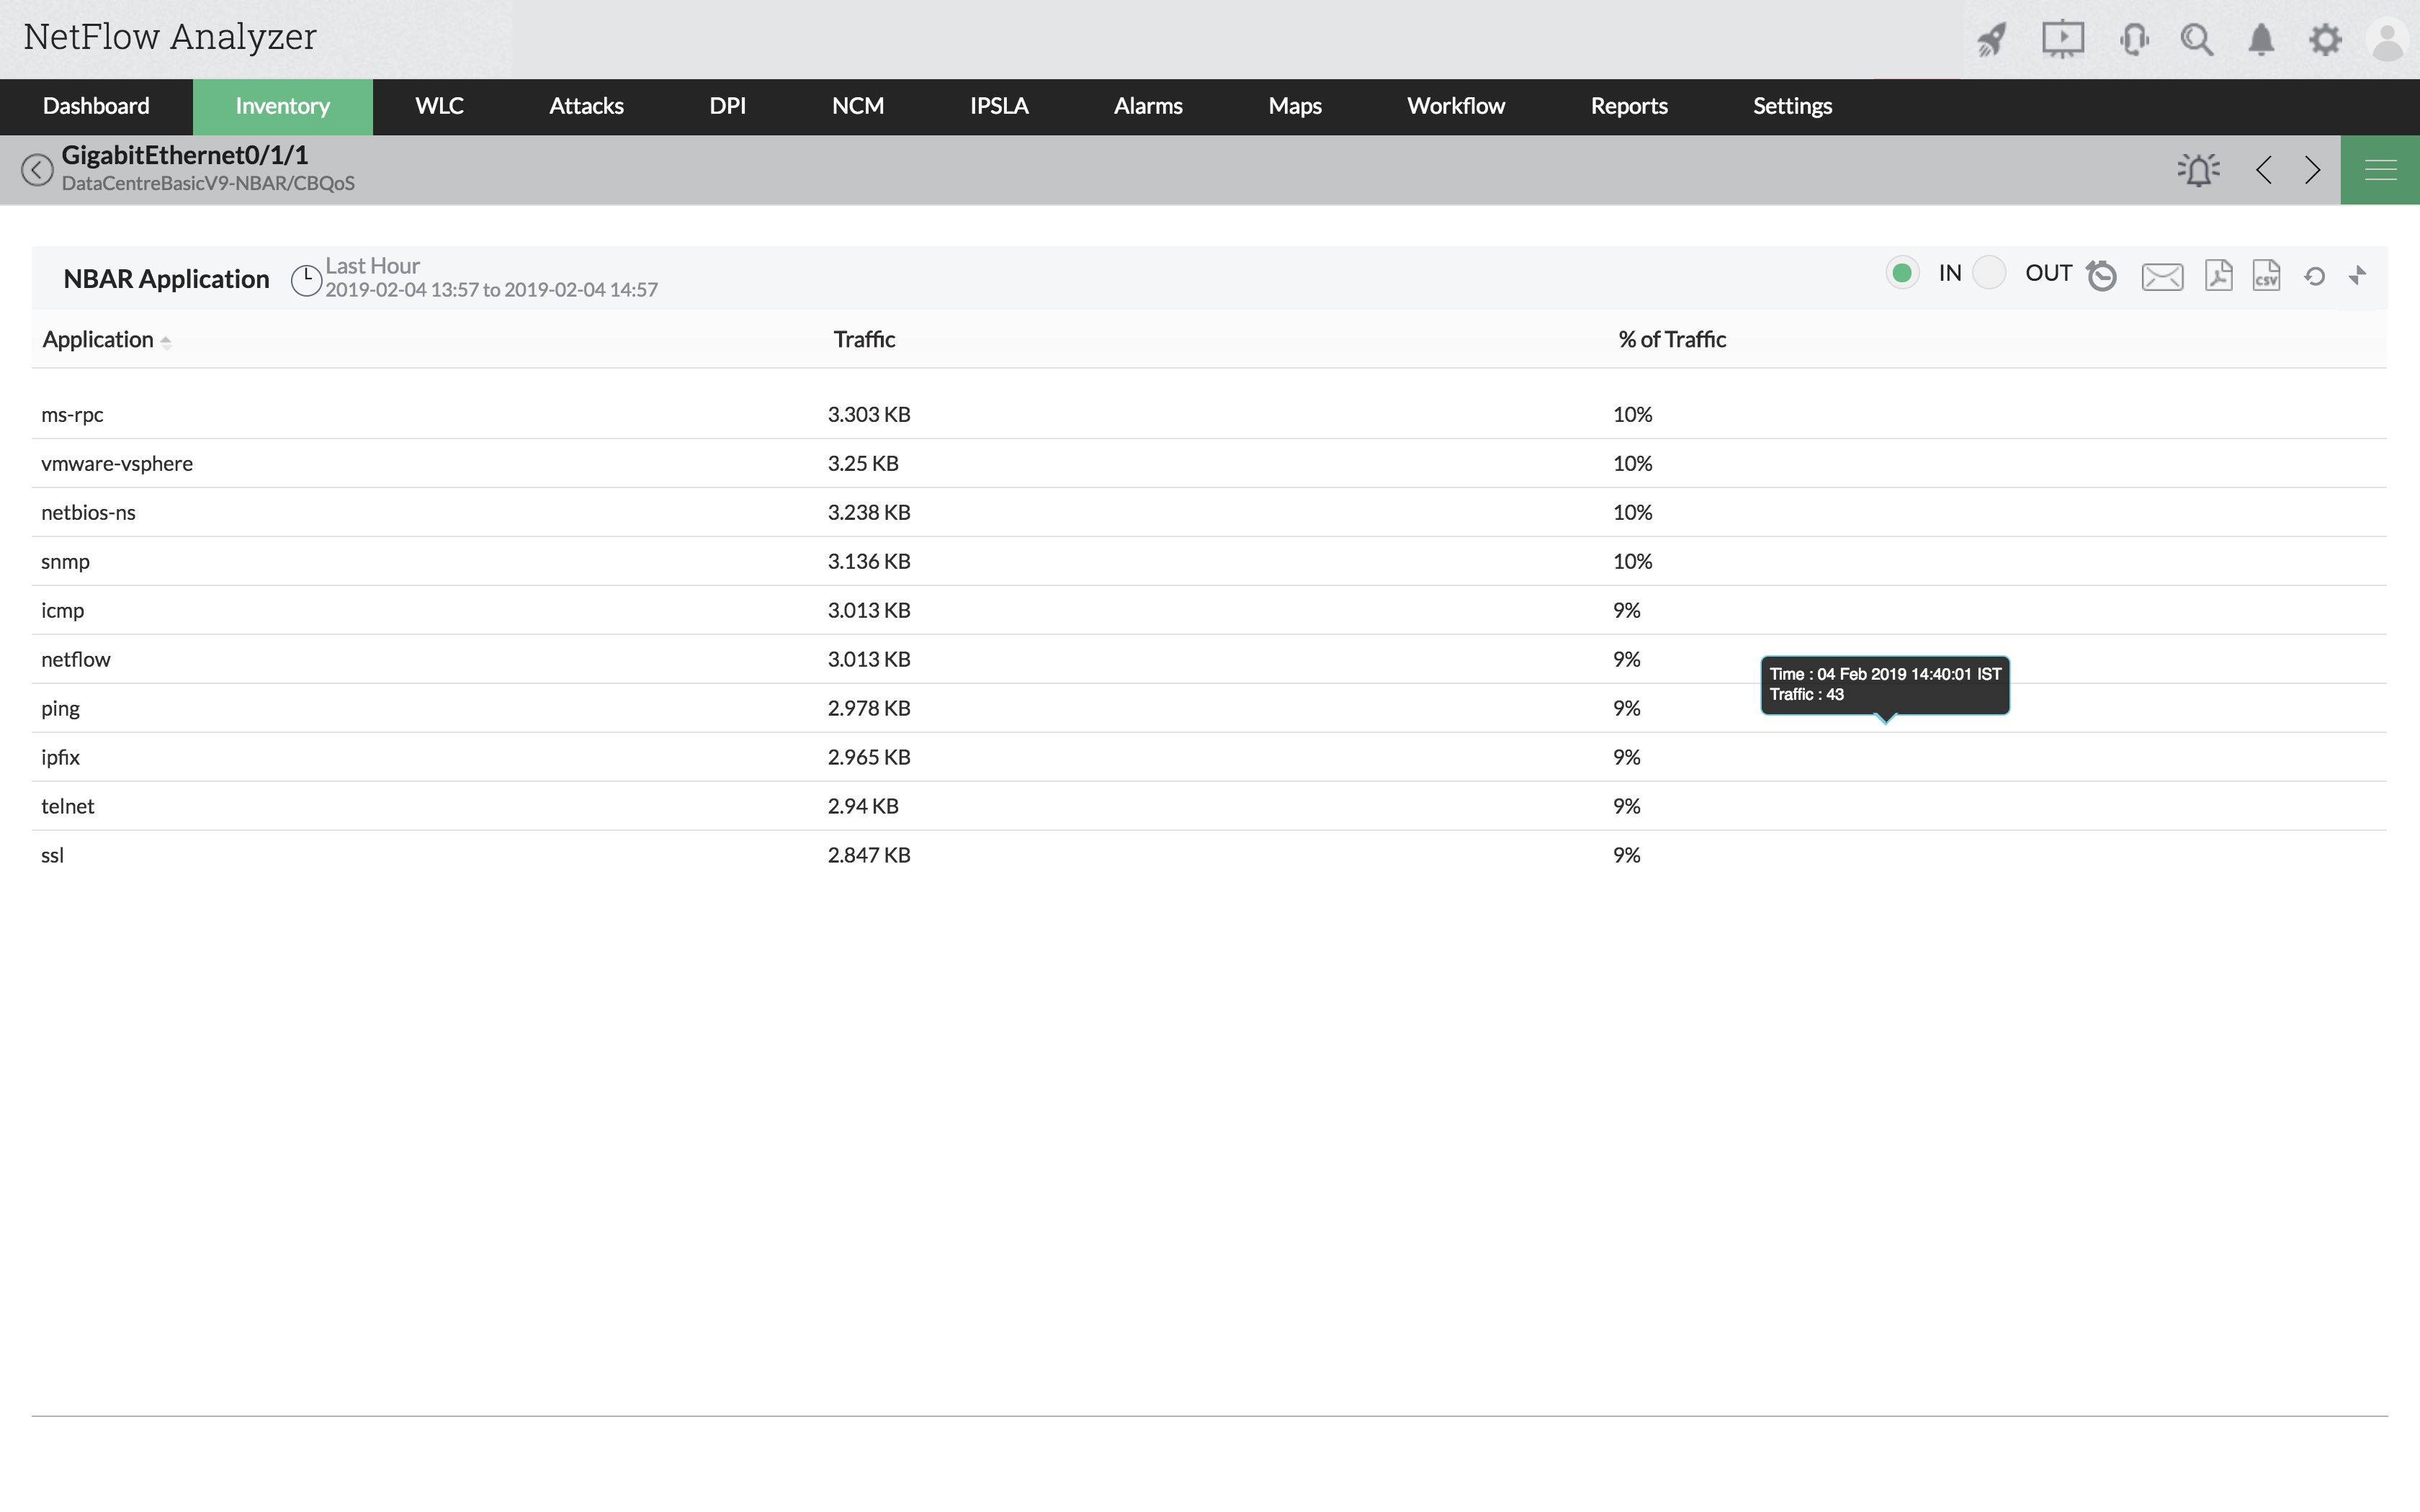
Task: Go to next interface using right chevron
Action: pos(2312,170)
